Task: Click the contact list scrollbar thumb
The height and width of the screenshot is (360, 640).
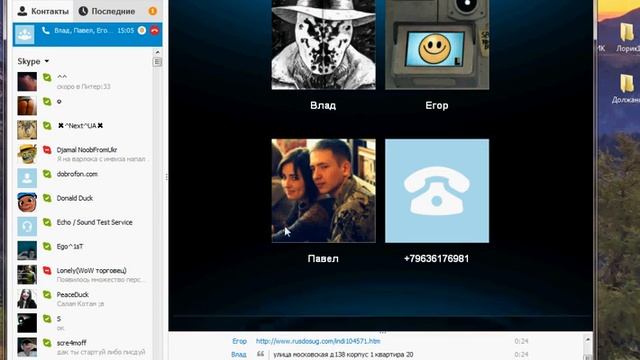Action: point(157,62)
